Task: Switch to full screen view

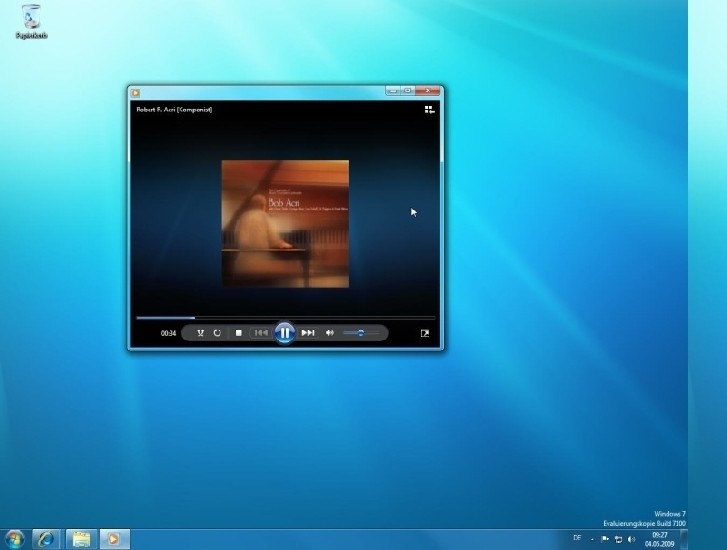Action: (x=425, y=333)
